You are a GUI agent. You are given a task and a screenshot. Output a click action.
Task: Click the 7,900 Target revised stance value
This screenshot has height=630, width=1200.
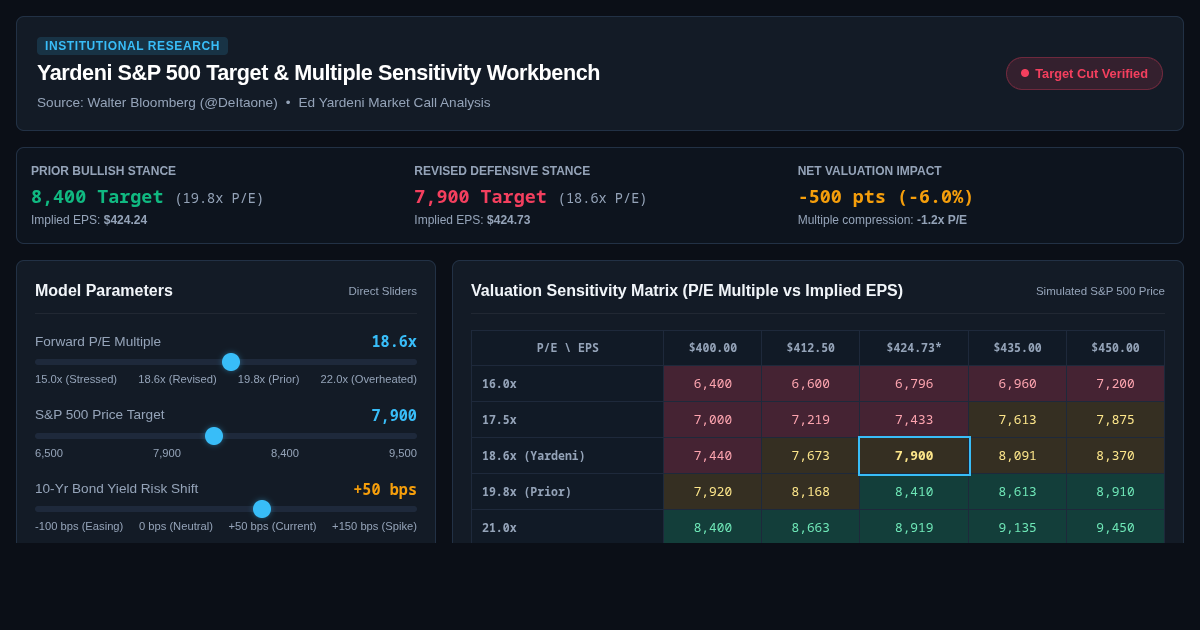(x=481, y=197)
